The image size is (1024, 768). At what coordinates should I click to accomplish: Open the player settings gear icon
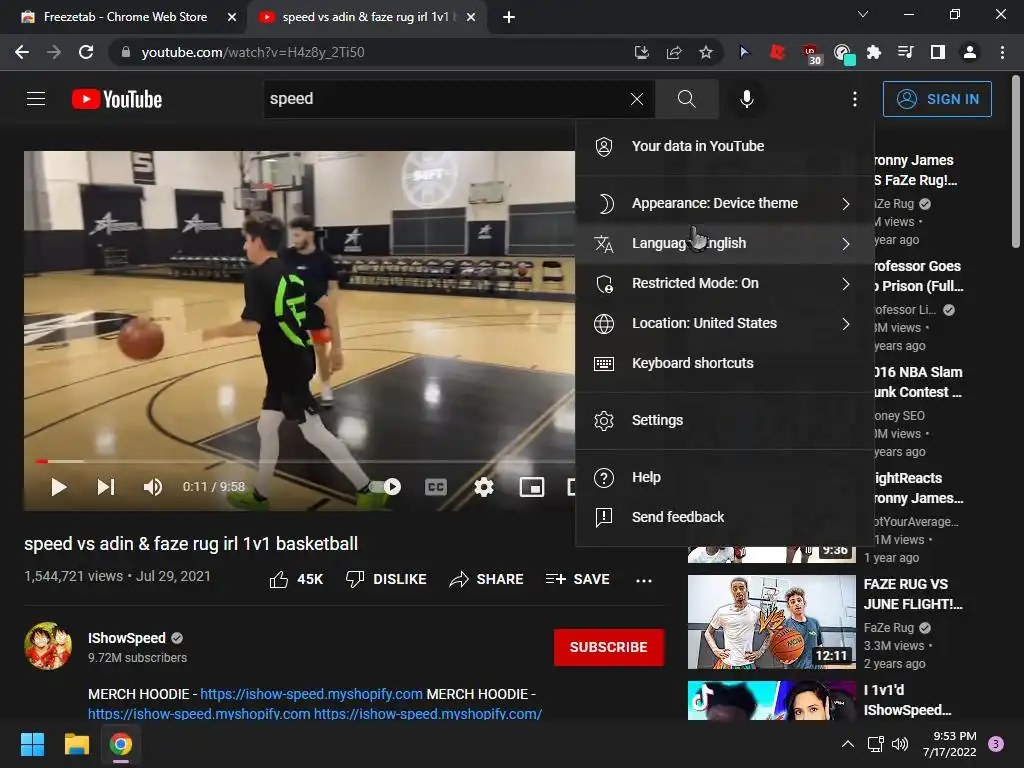(x=484, y=487)
